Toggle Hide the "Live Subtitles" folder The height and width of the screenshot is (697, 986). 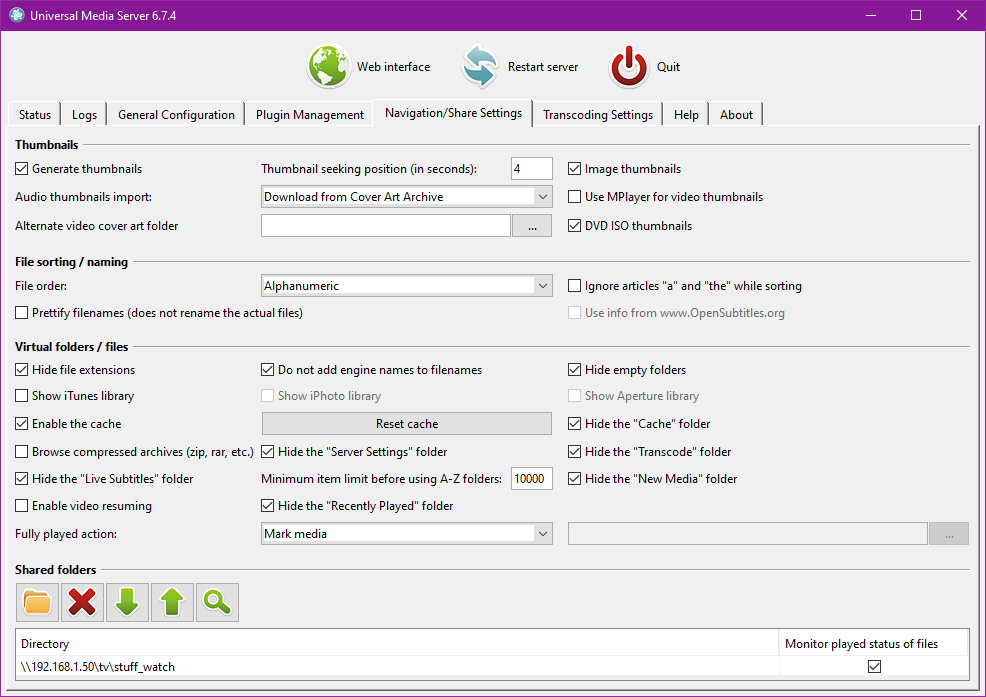22,479
